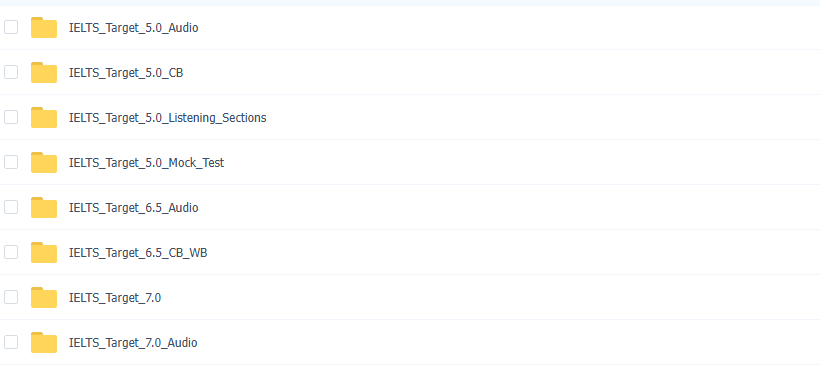
Task: Select the checkbox beside IELTS_Target_5.0_Mock_Test
Action: pos(11,162)
